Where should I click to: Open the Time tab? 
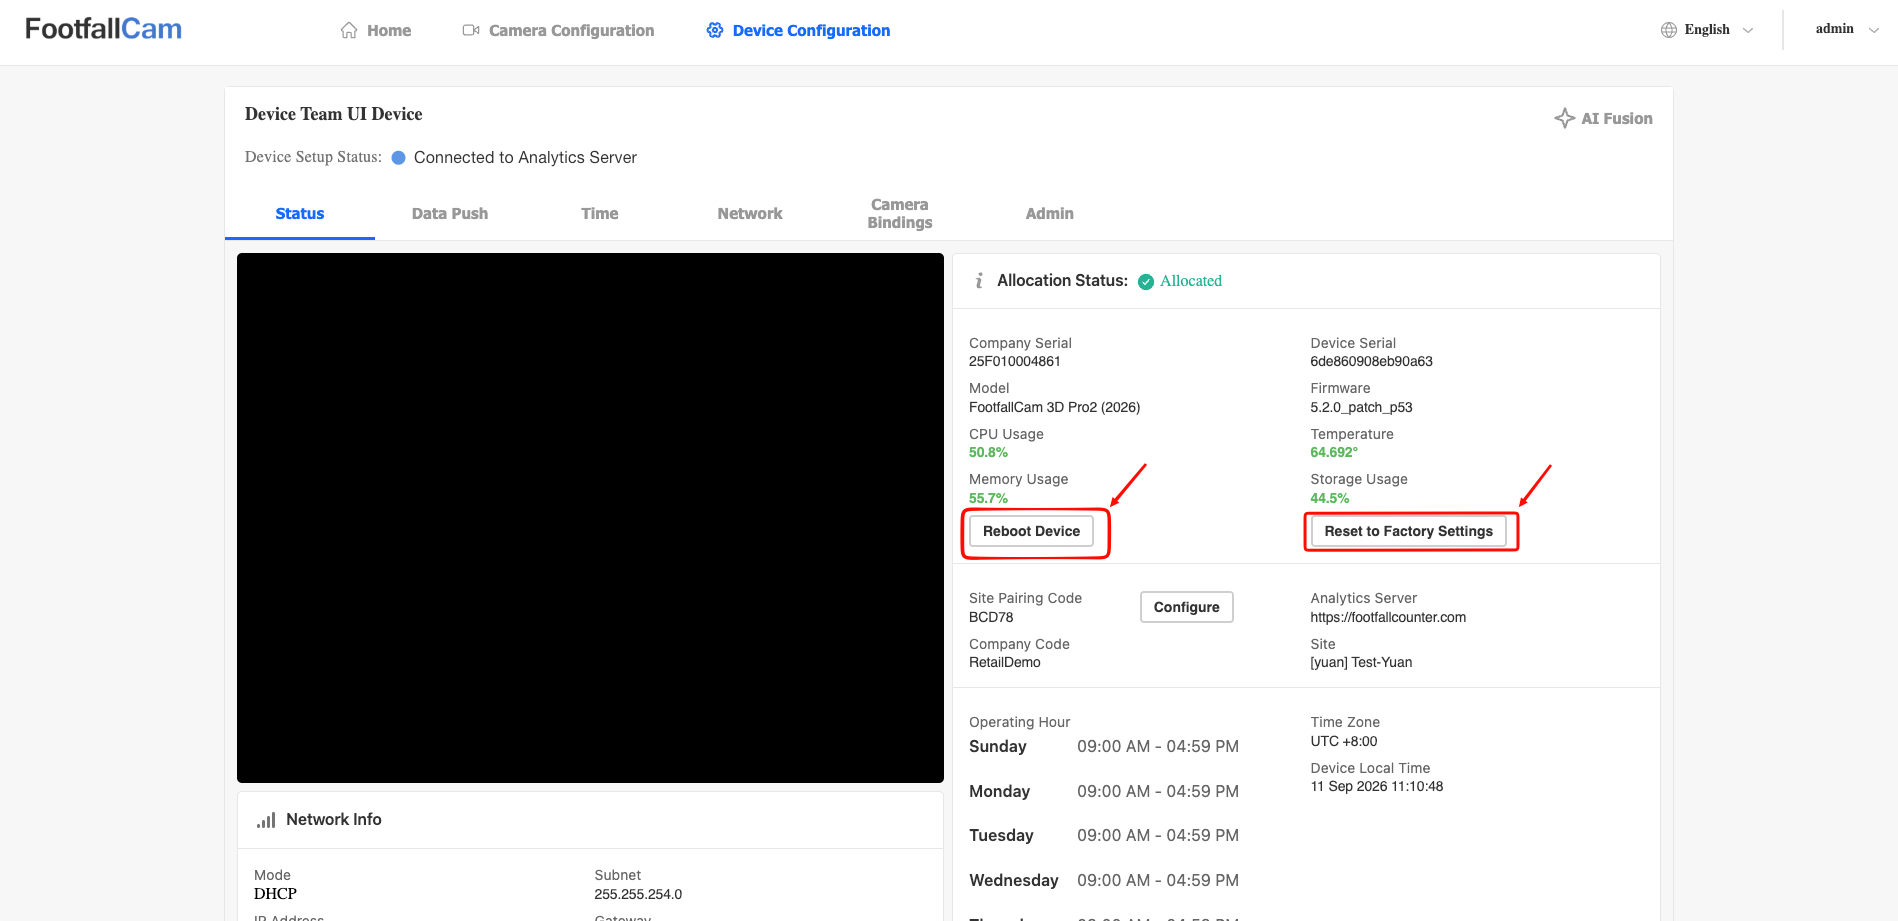pos(600,214)
